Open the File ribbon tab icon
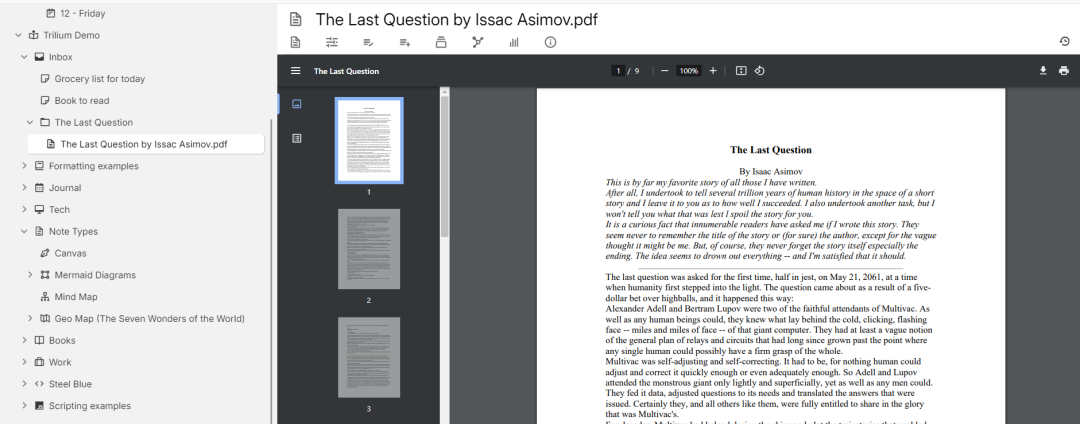 pos(295,42)
